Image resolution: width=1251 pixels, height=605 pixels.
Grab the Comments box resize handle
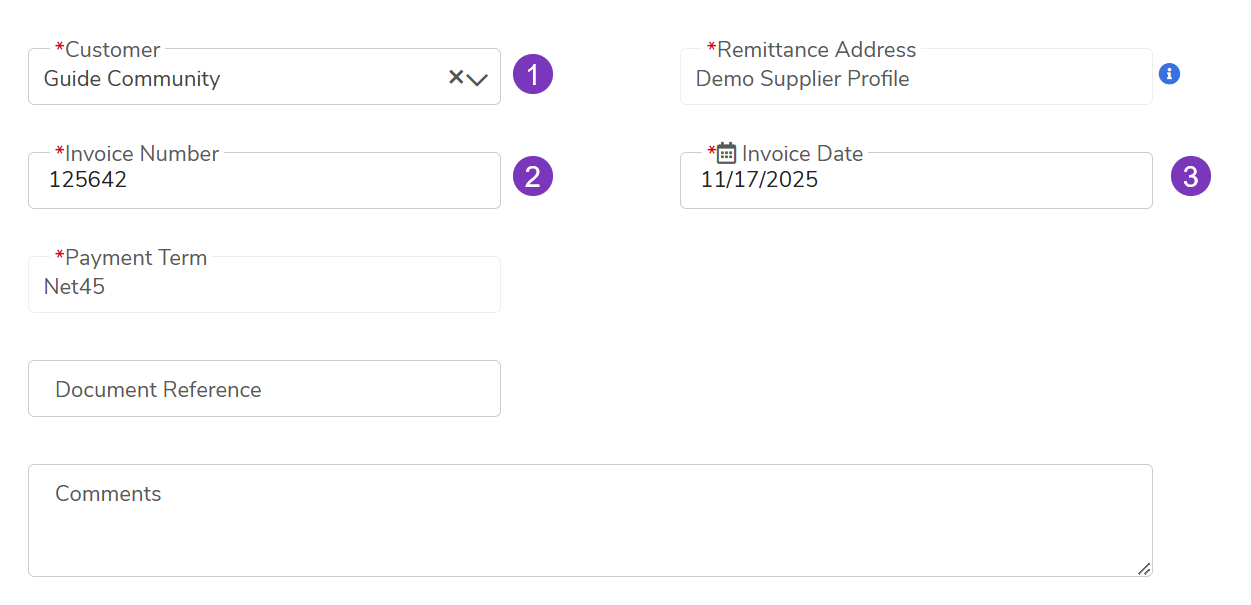[1143, 568]
